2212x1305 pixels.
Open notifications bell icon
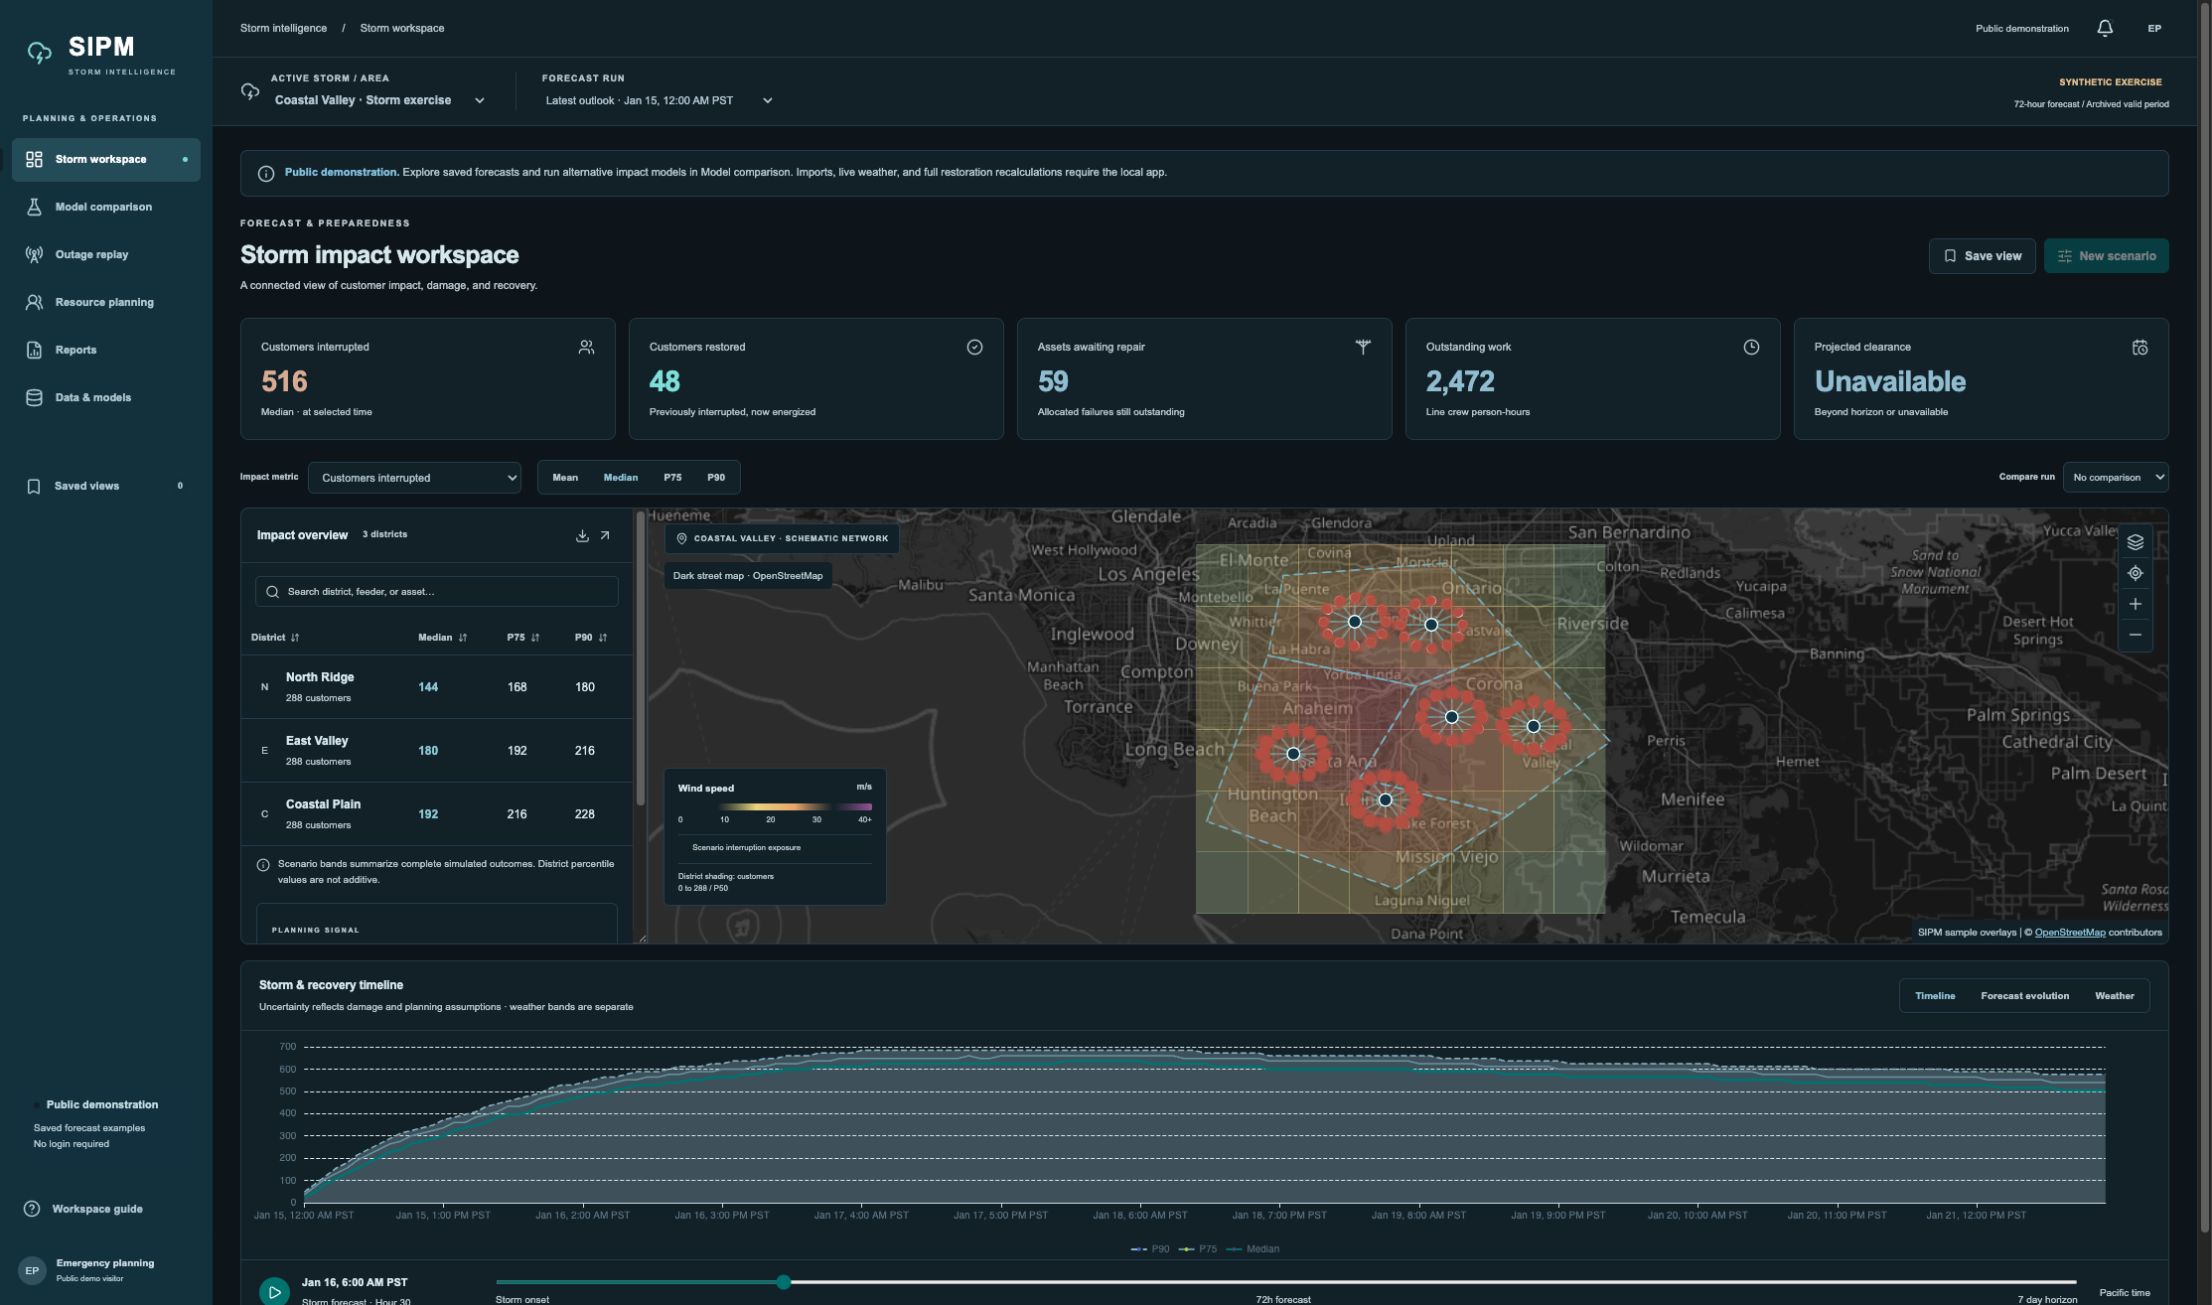pos(2104,28)
